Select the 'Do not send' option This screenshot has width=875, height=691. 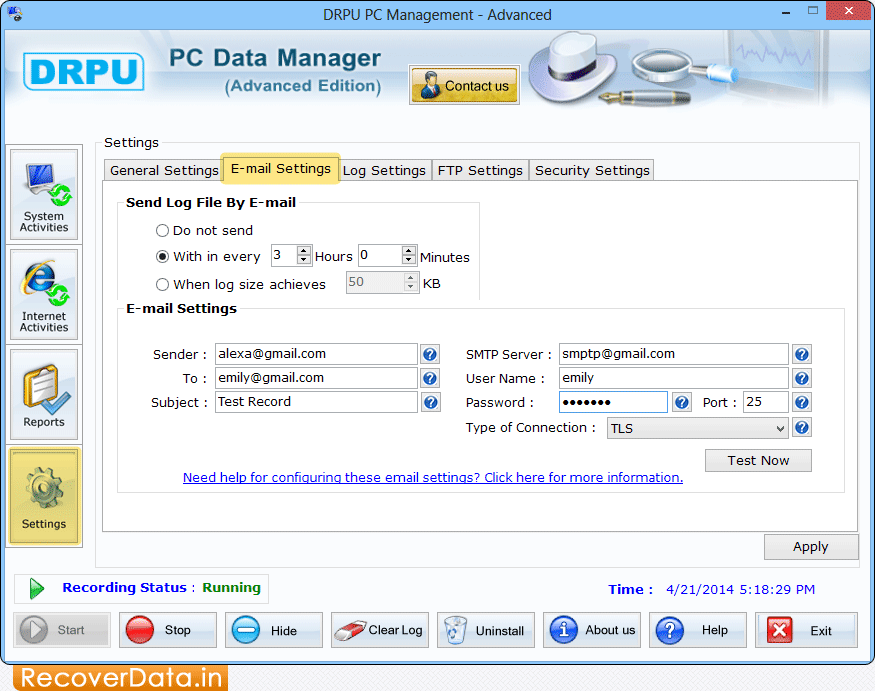(x=162, y=231)
